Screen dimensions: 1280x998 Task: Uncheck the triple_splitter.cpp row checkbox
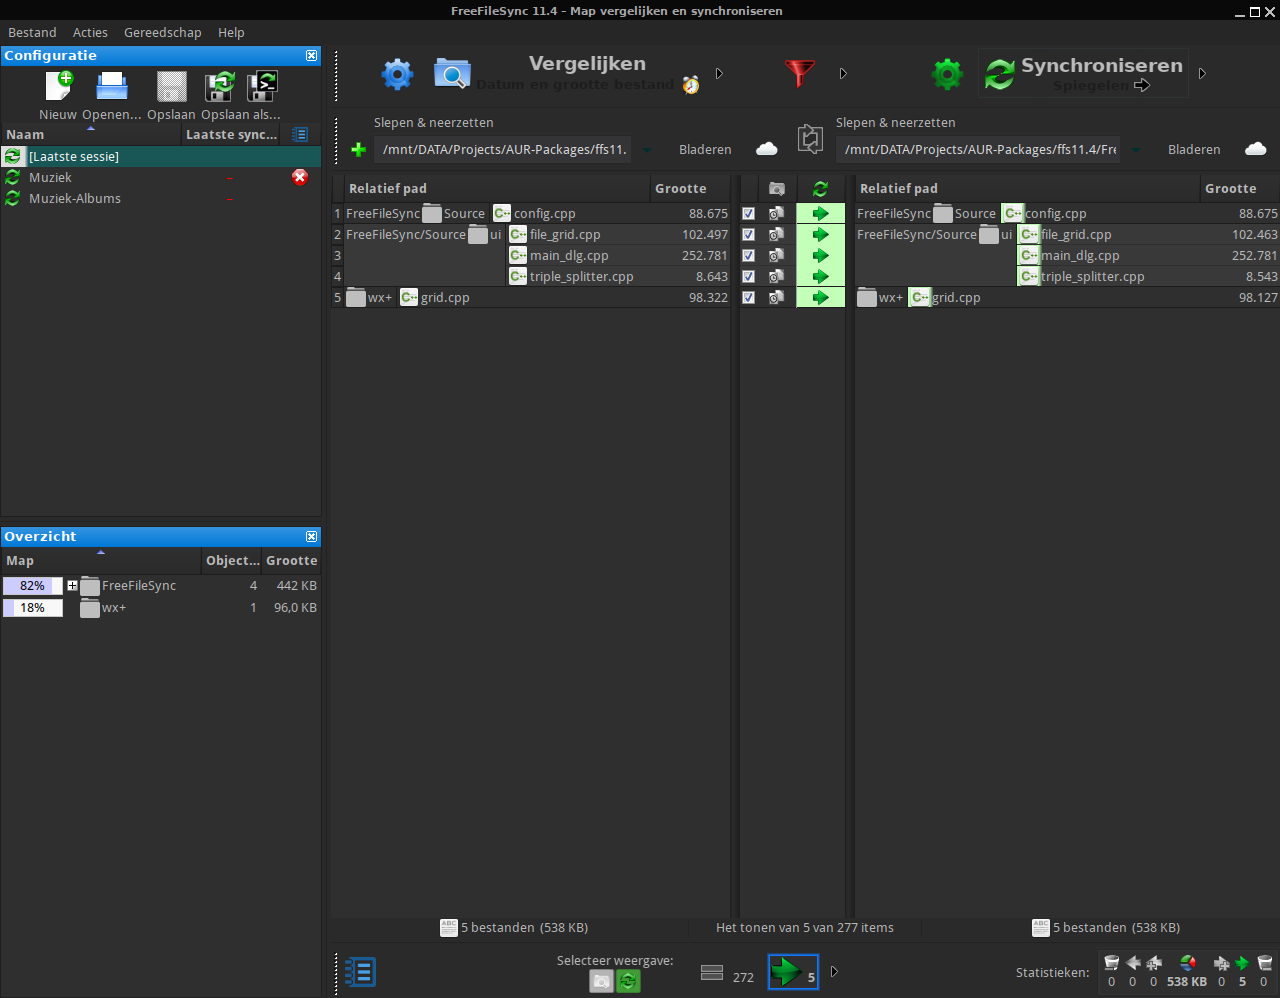coord(748,276)
